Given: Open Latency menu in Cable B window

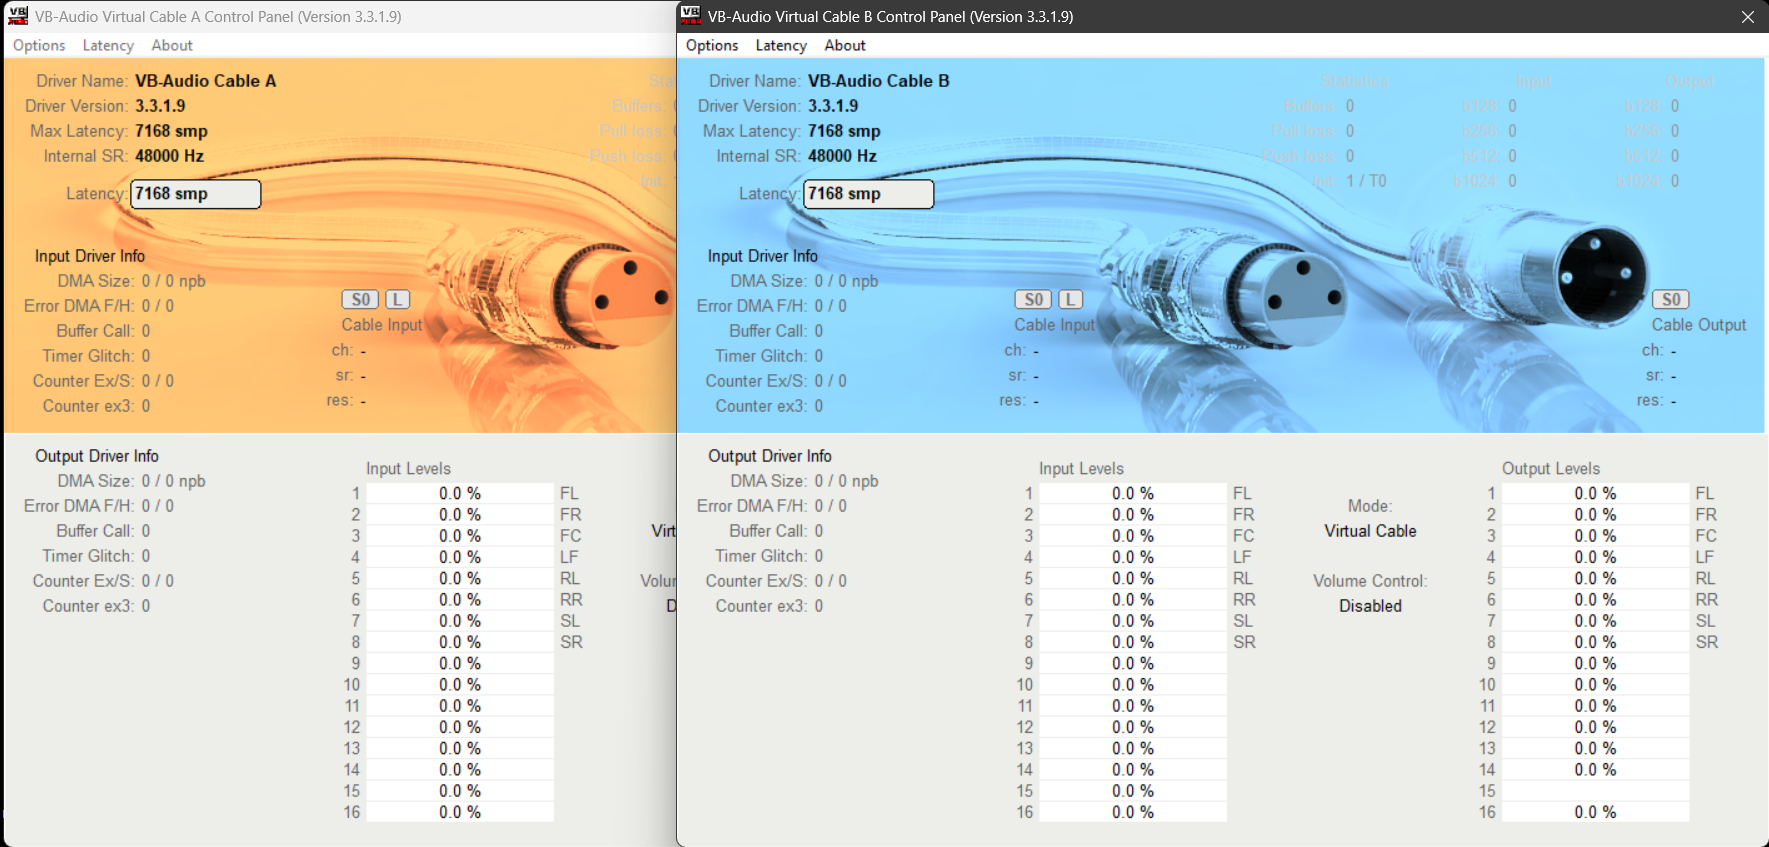Looking at the screenshot, I should [781, 45].
